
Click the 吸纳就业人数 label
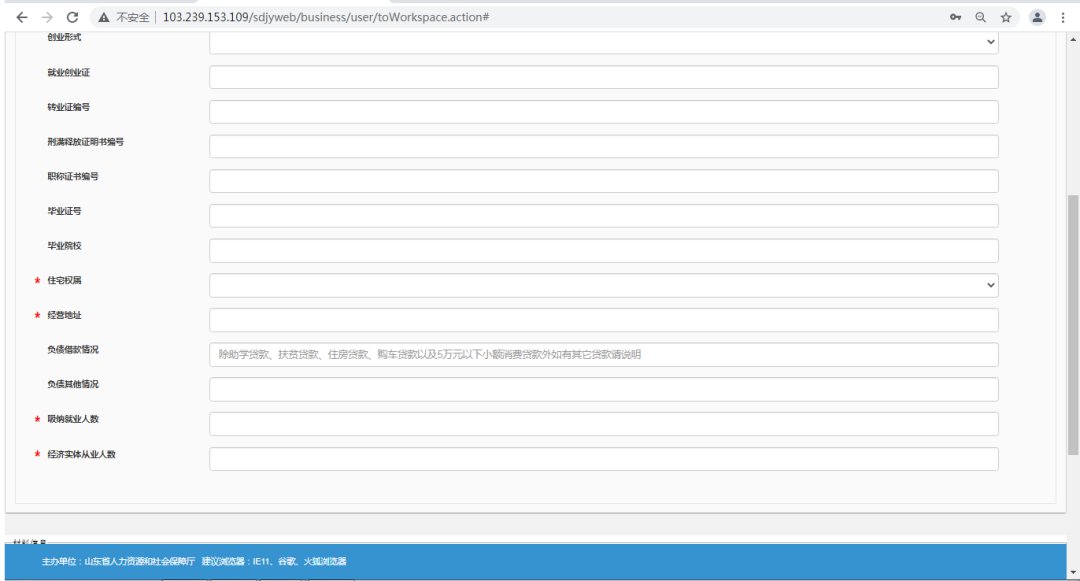coord(73,419)
